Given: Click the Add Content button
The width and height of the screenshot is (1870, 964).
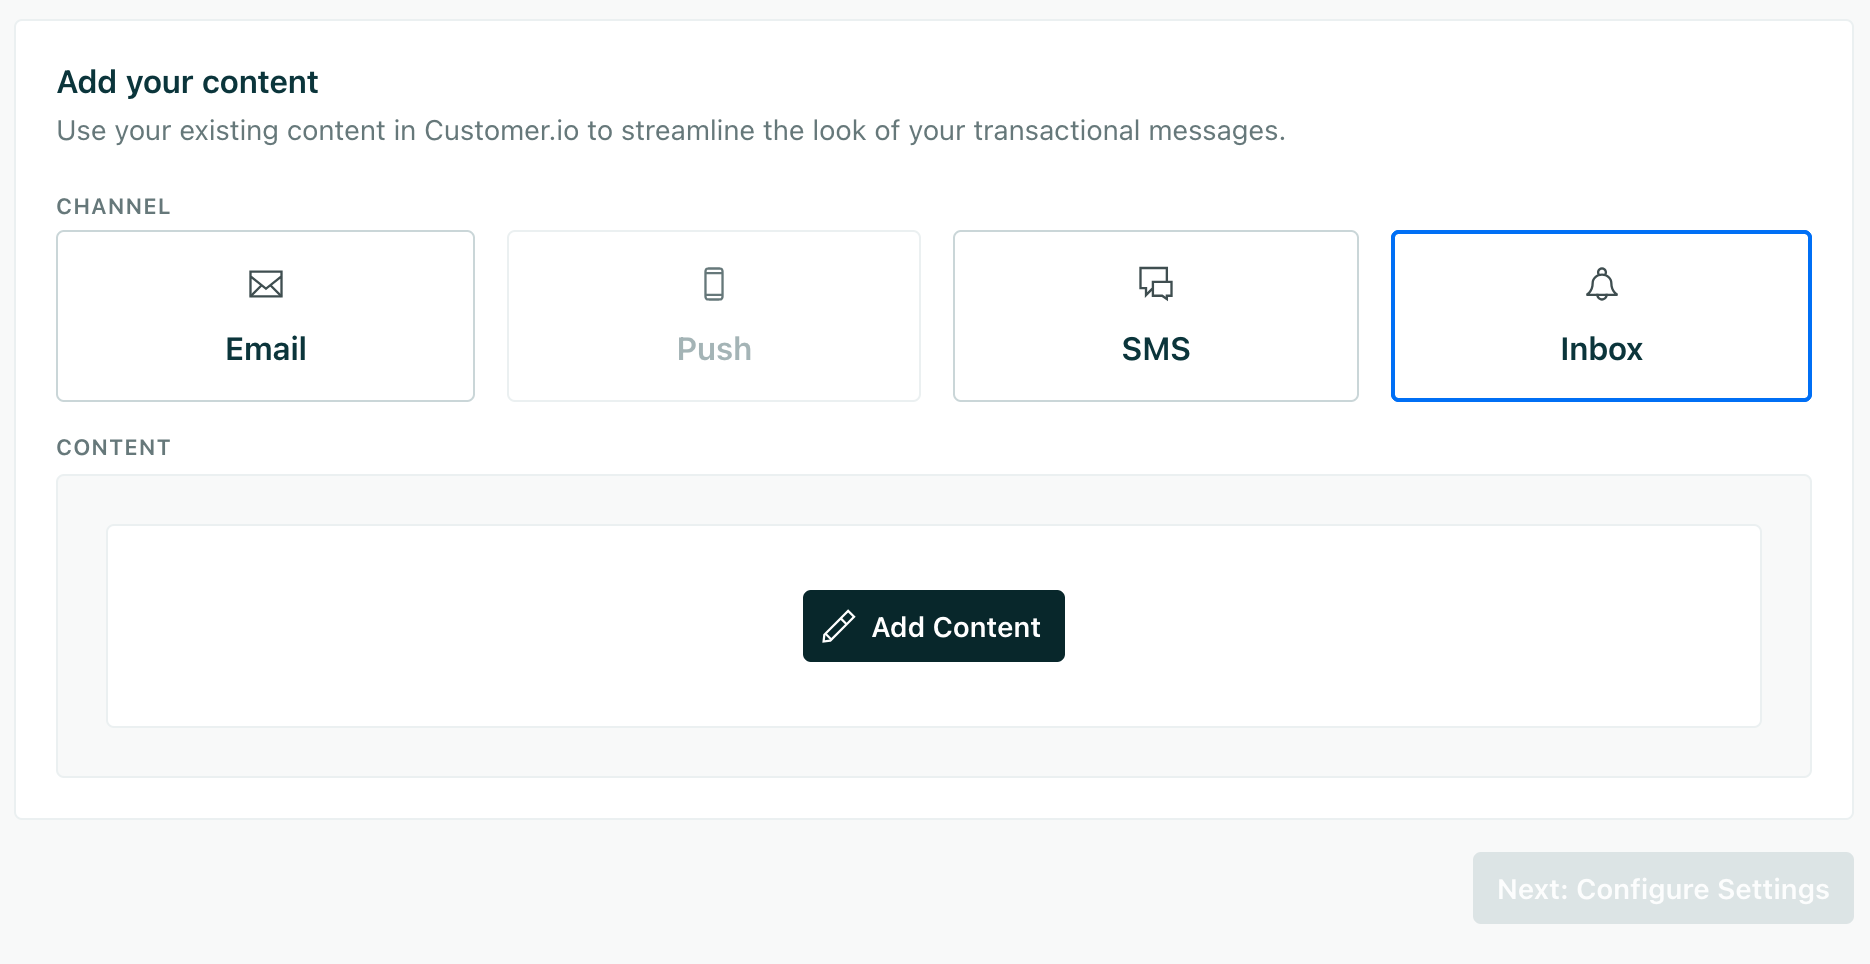Looking at the screenshot, I should pyautogui.click(x=933, y=626).
